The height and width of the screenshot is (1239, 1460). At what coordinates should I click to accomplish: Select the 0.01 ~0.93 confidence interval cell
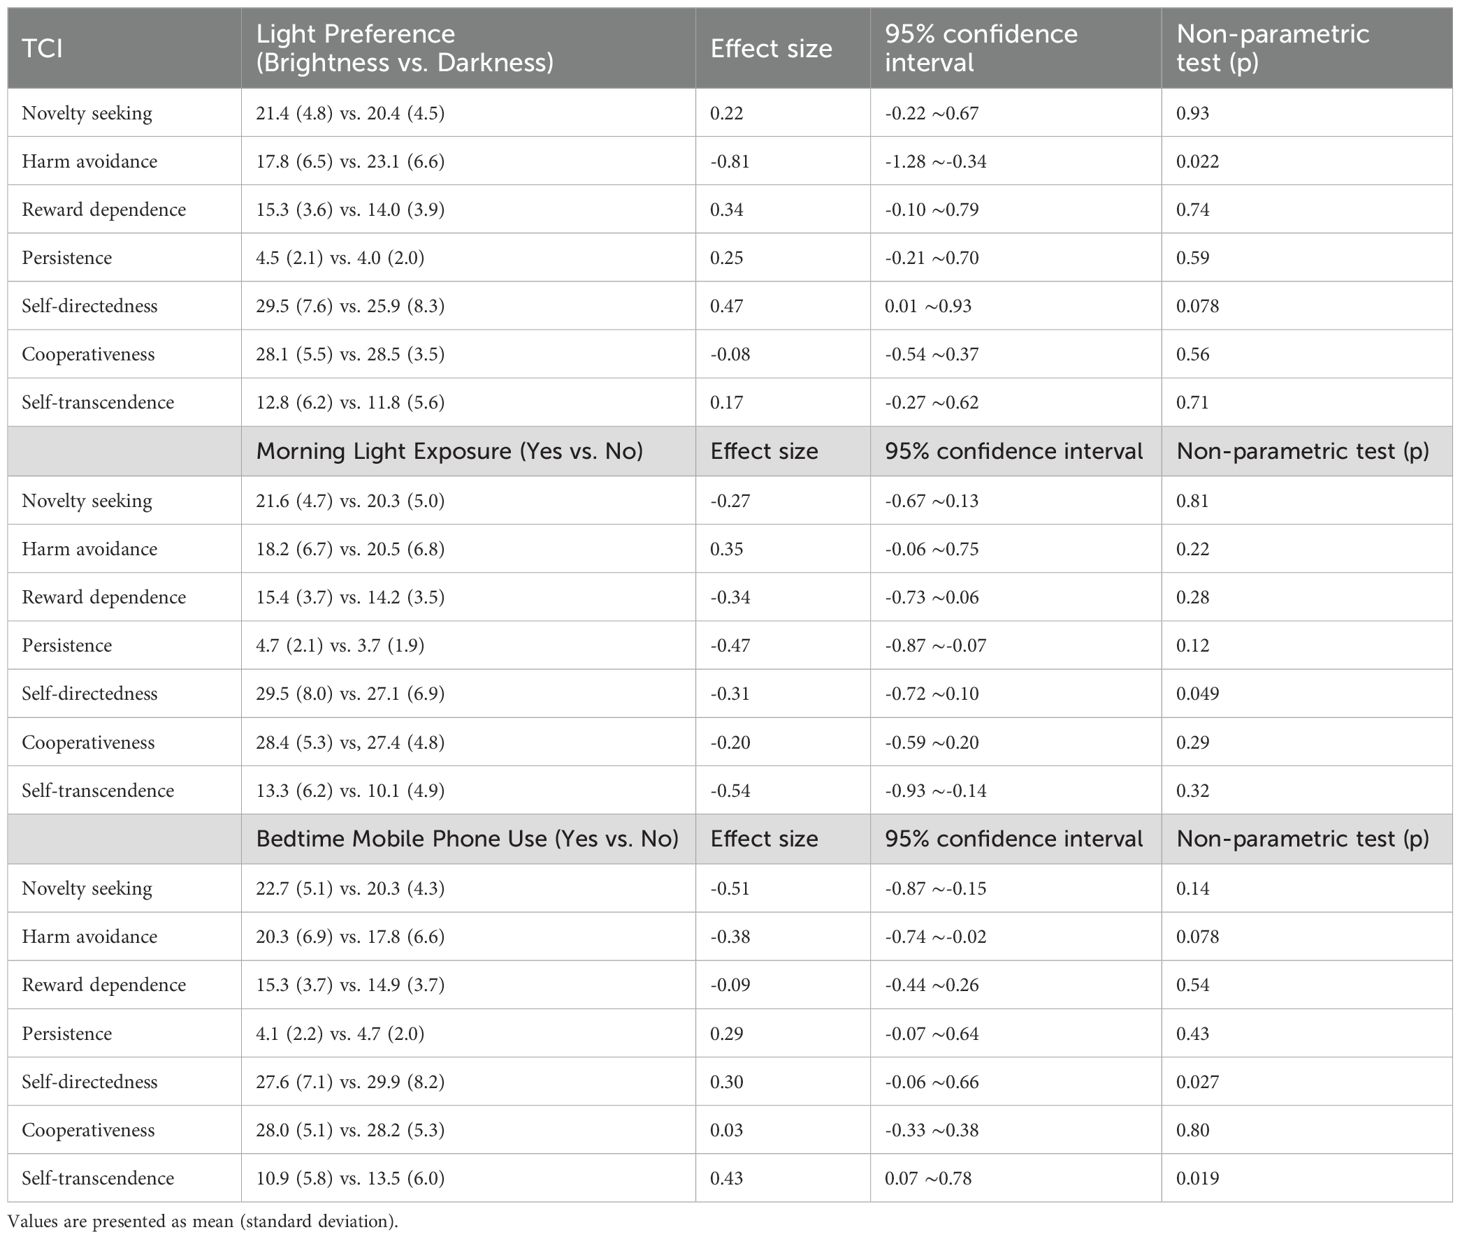click(x=1015, y=306)
